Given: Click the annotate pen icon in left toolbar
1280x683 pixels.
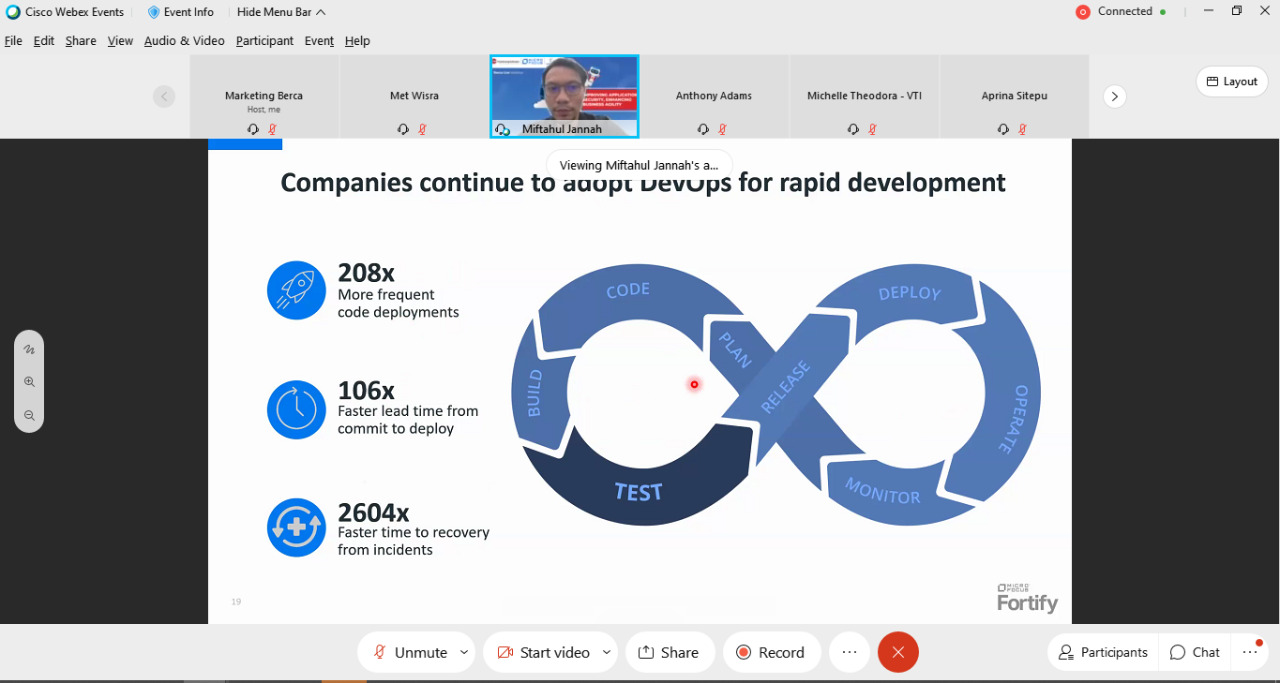Looking at the screenshot, I should click(29, 349).
